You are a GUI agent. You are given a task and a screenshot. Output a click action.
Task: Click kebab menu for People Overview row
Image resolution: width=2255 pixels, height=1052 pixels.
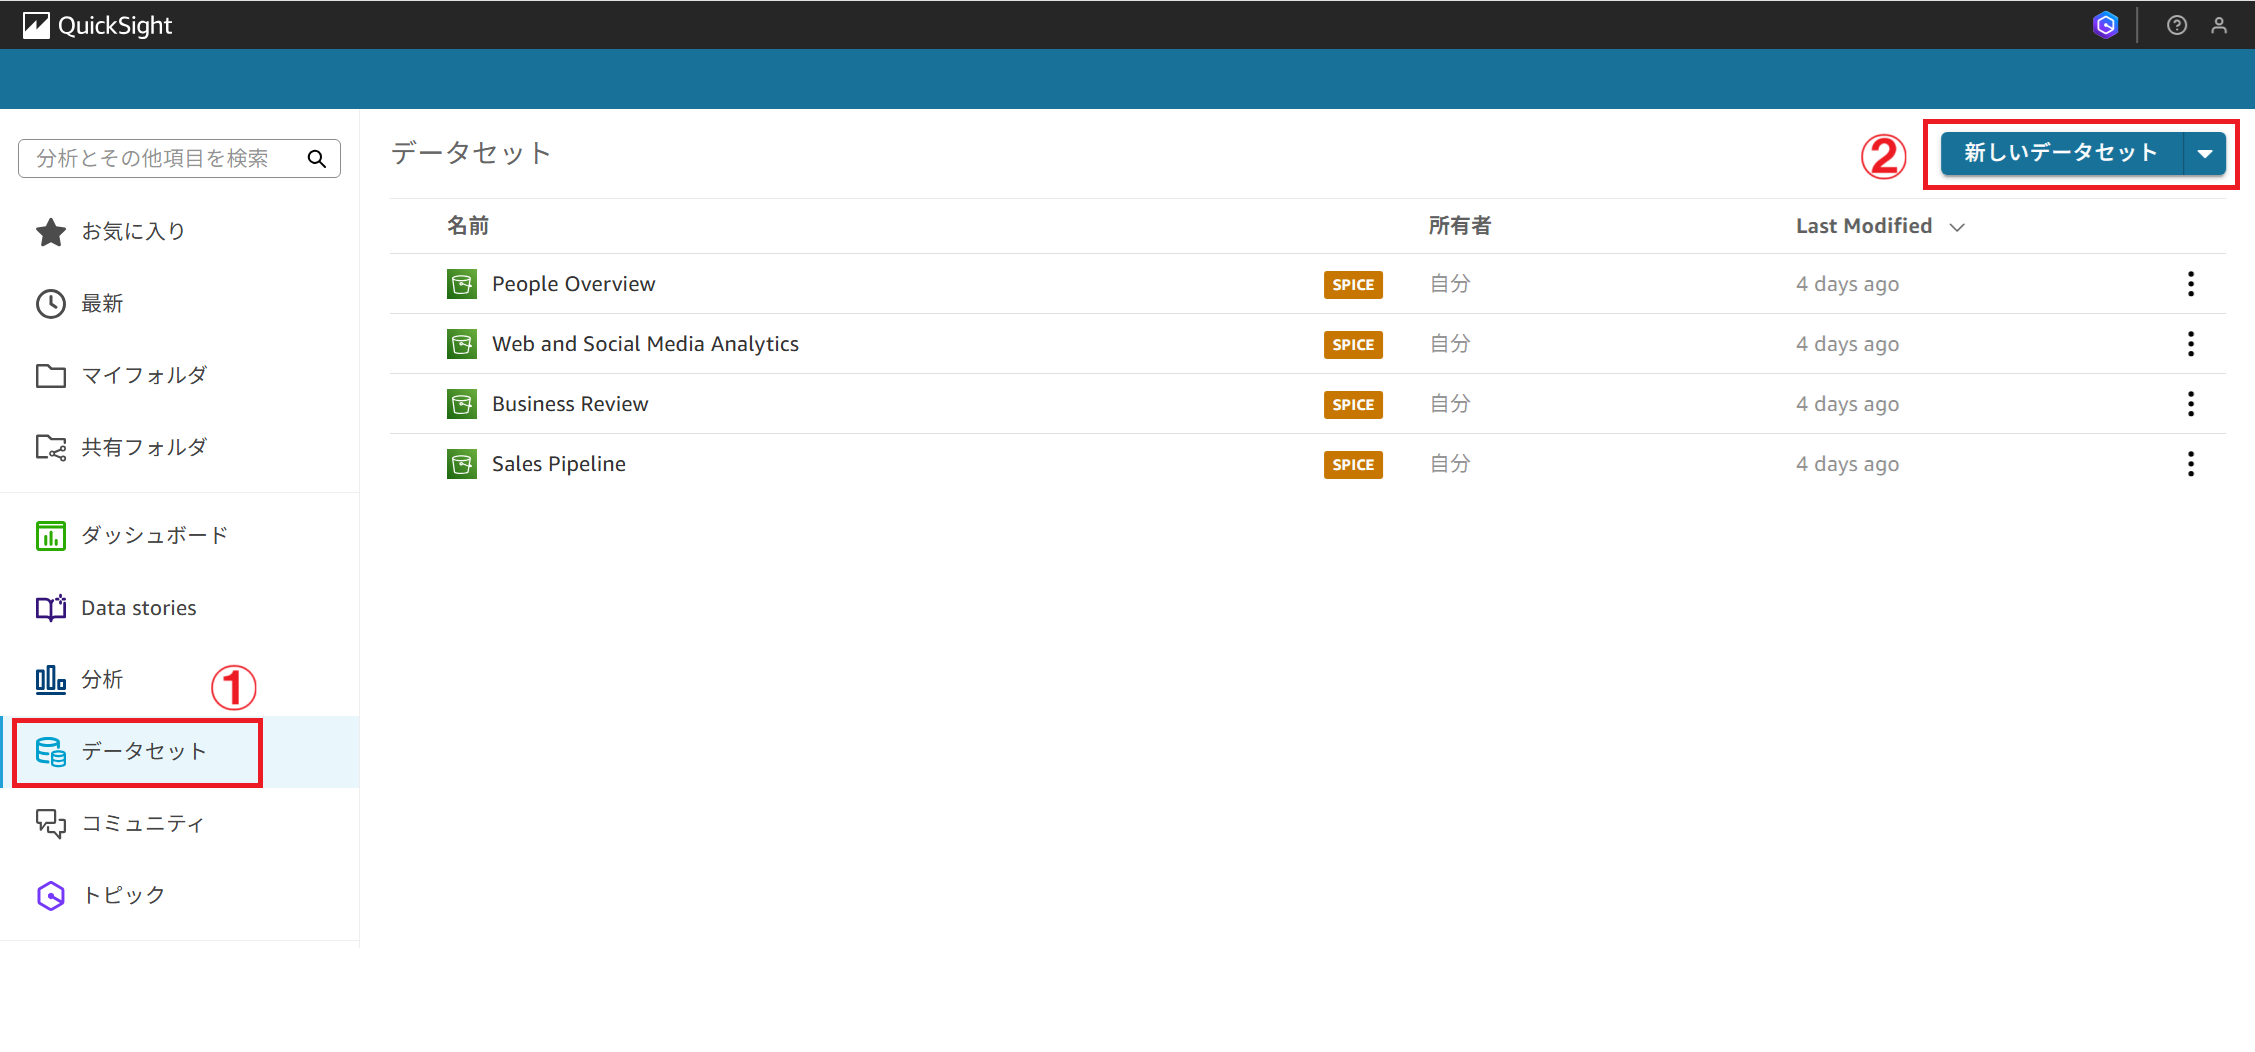(2190, 284)
